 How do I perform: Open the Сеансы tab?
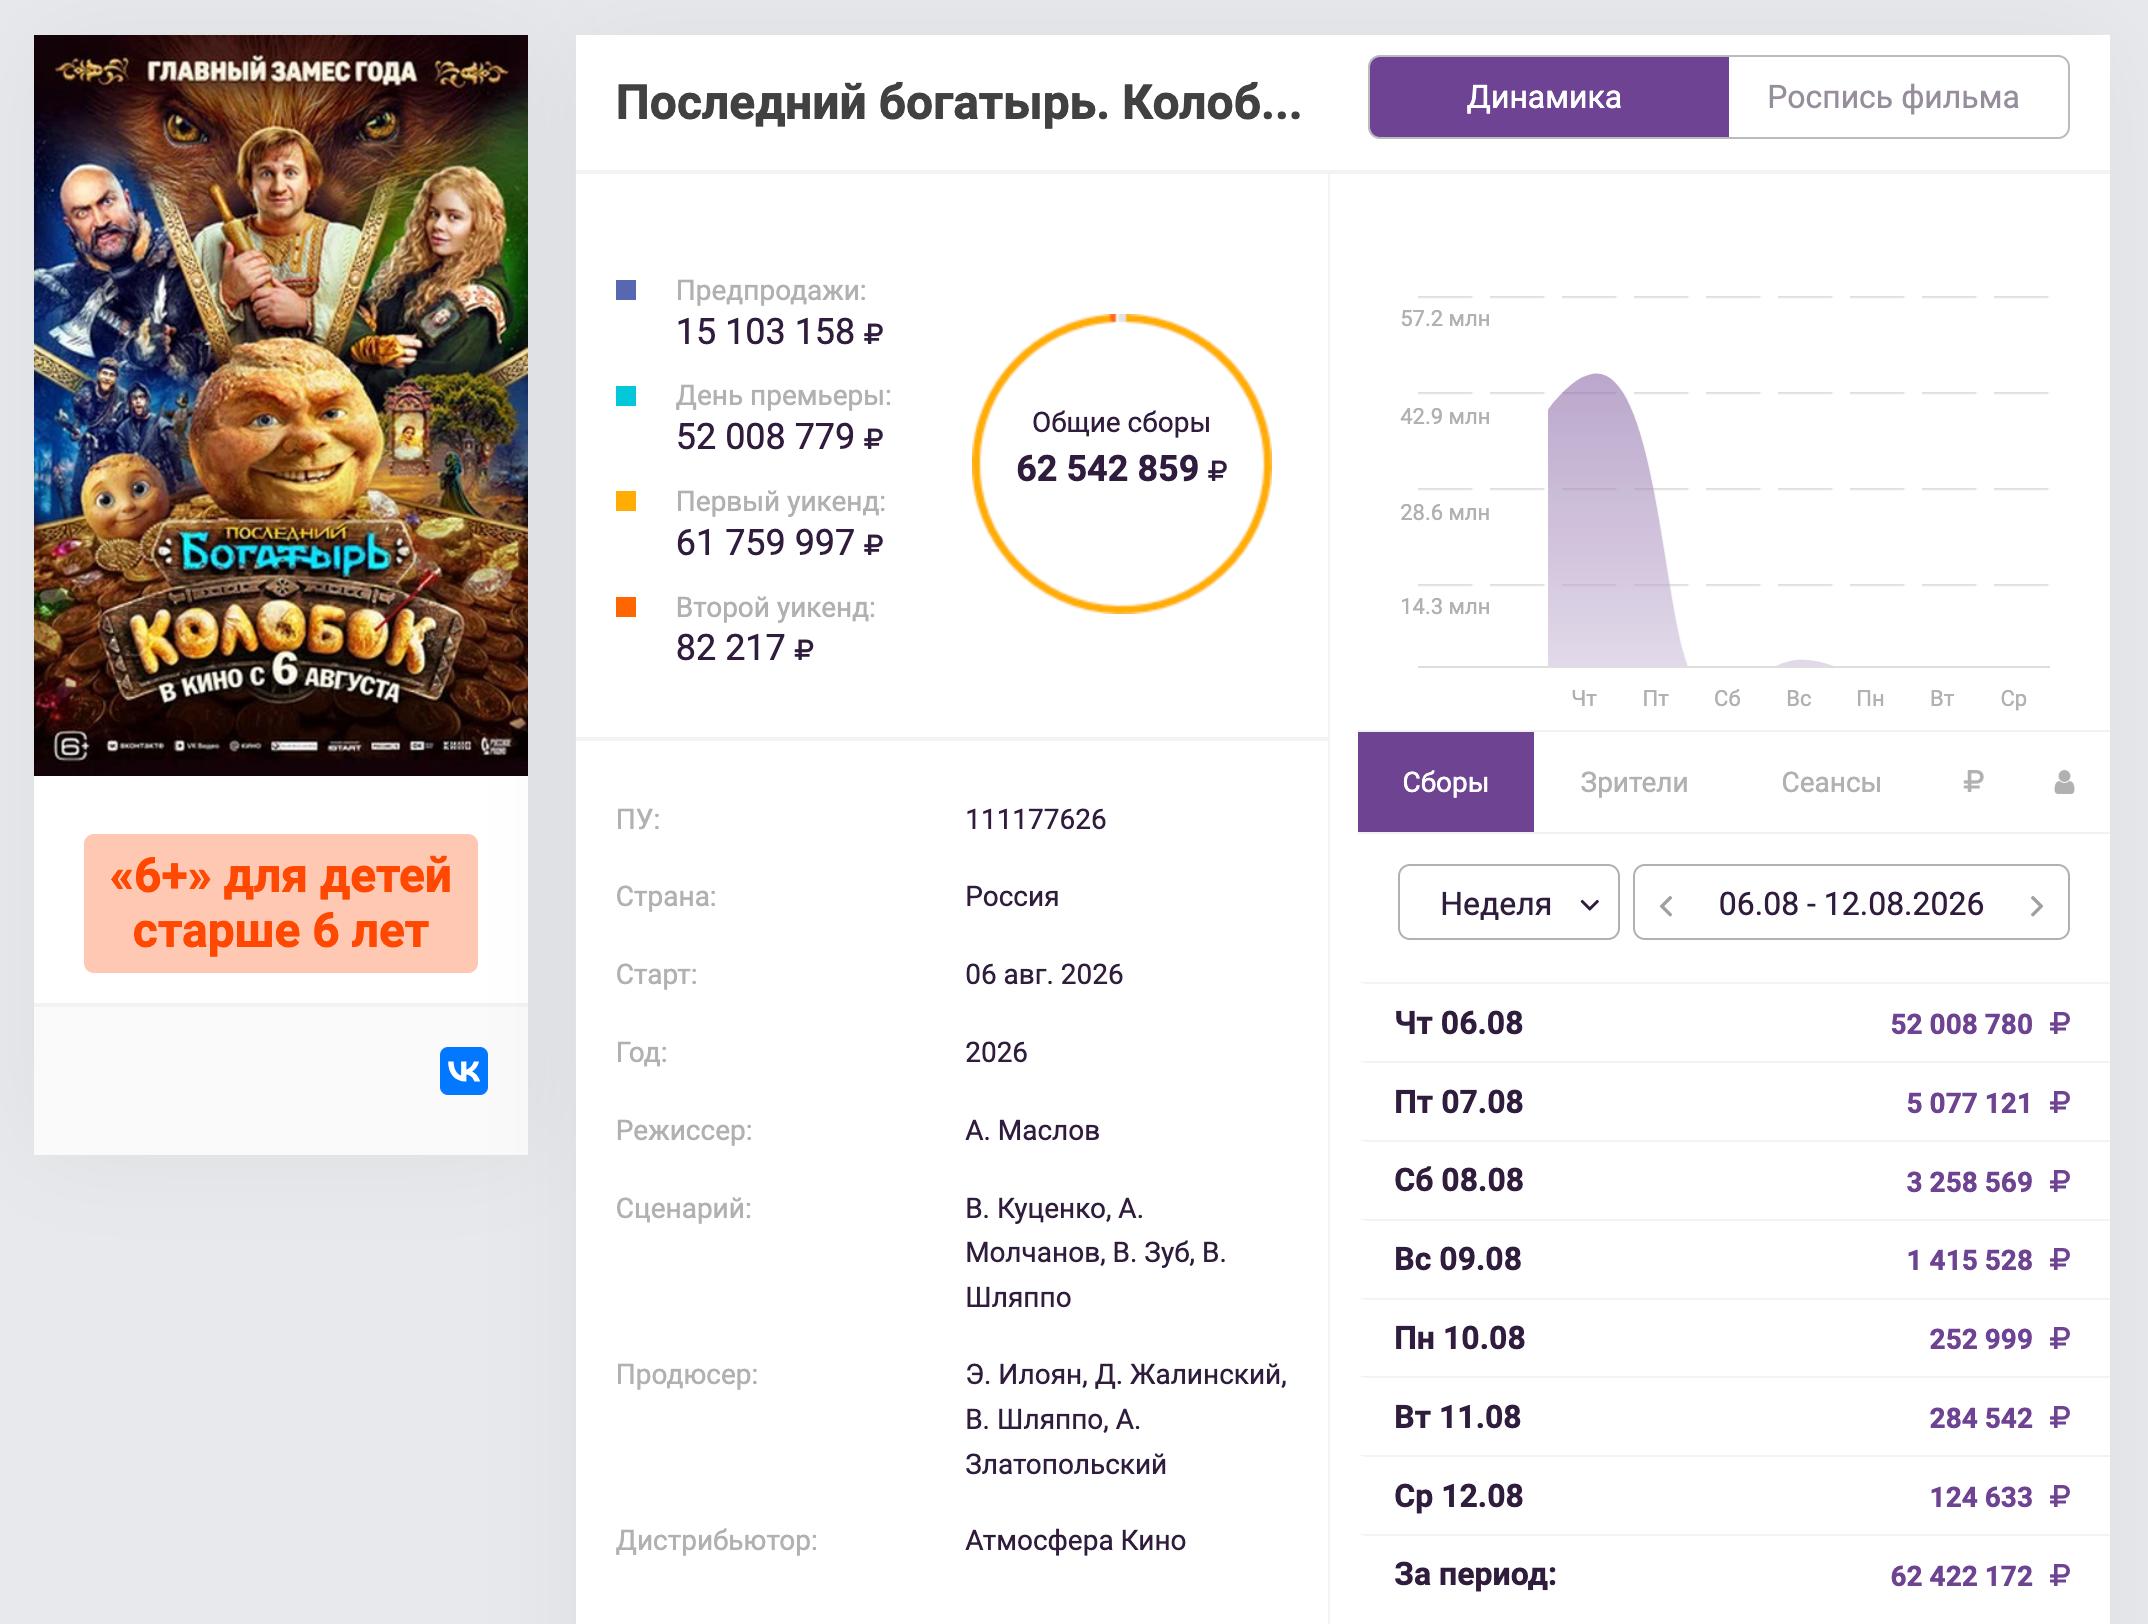[1831, 782]
